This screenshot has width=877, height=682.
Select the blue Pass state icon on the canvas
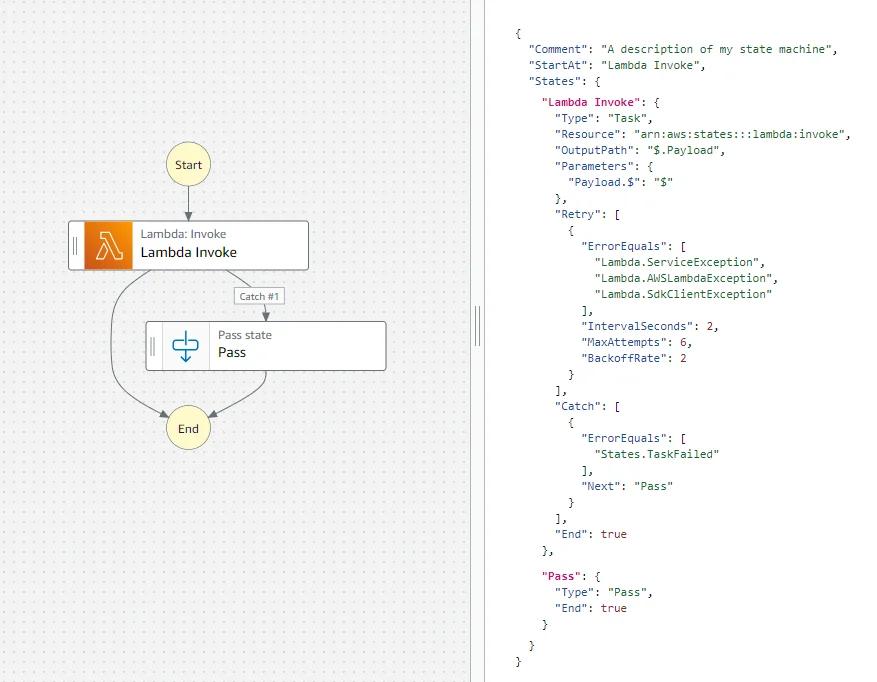pos(186,345)
